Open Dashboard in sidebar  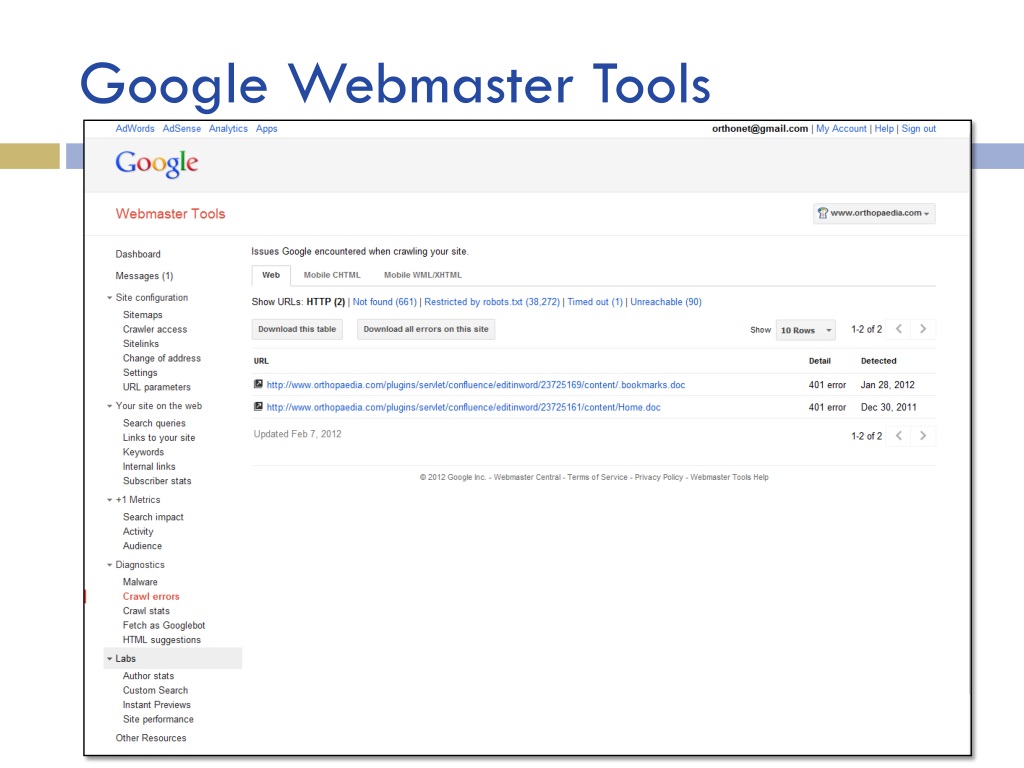[138, 254]
